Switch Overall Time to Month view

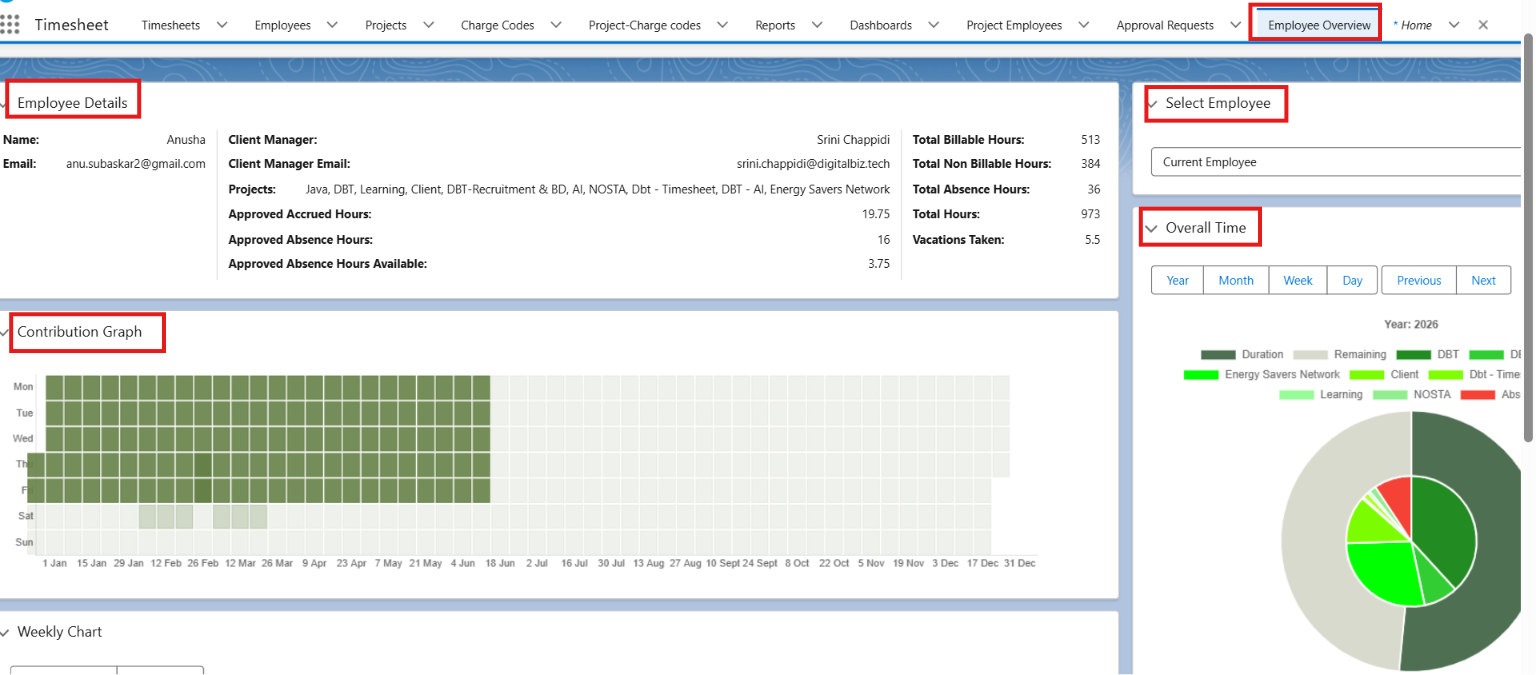click(1236, 280)
